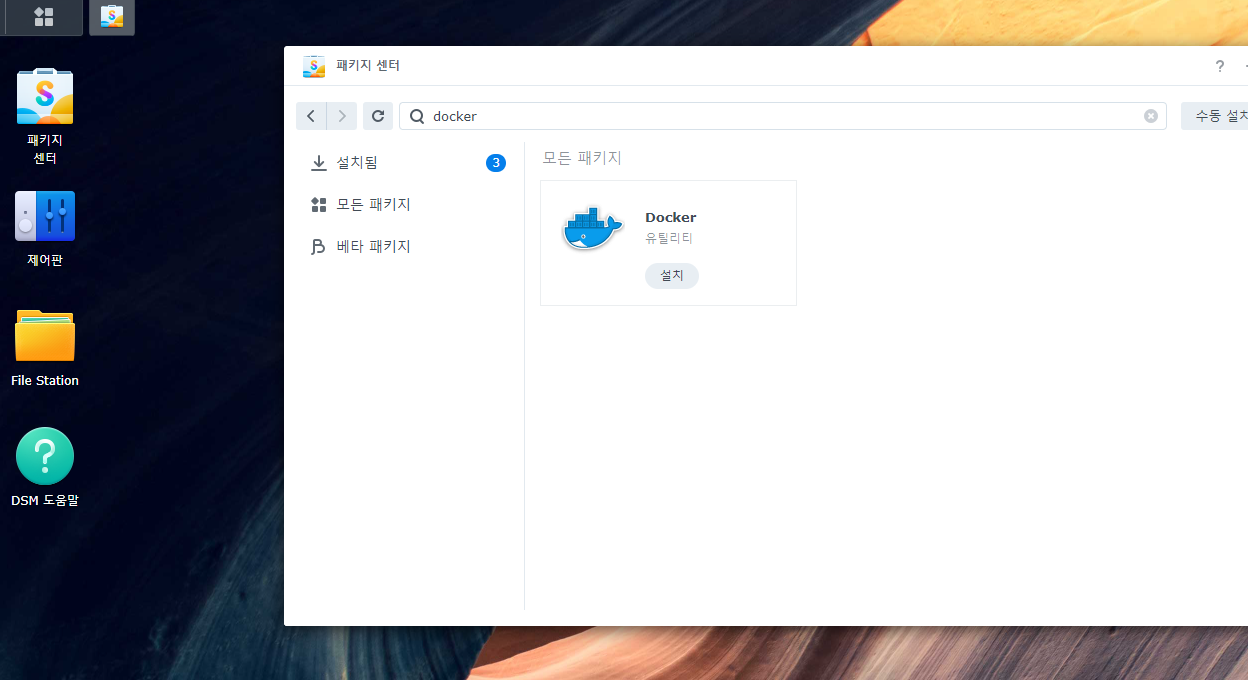Go forward with the right arrow button
This screenshot has height=680, width=1248.
point(342,116)
